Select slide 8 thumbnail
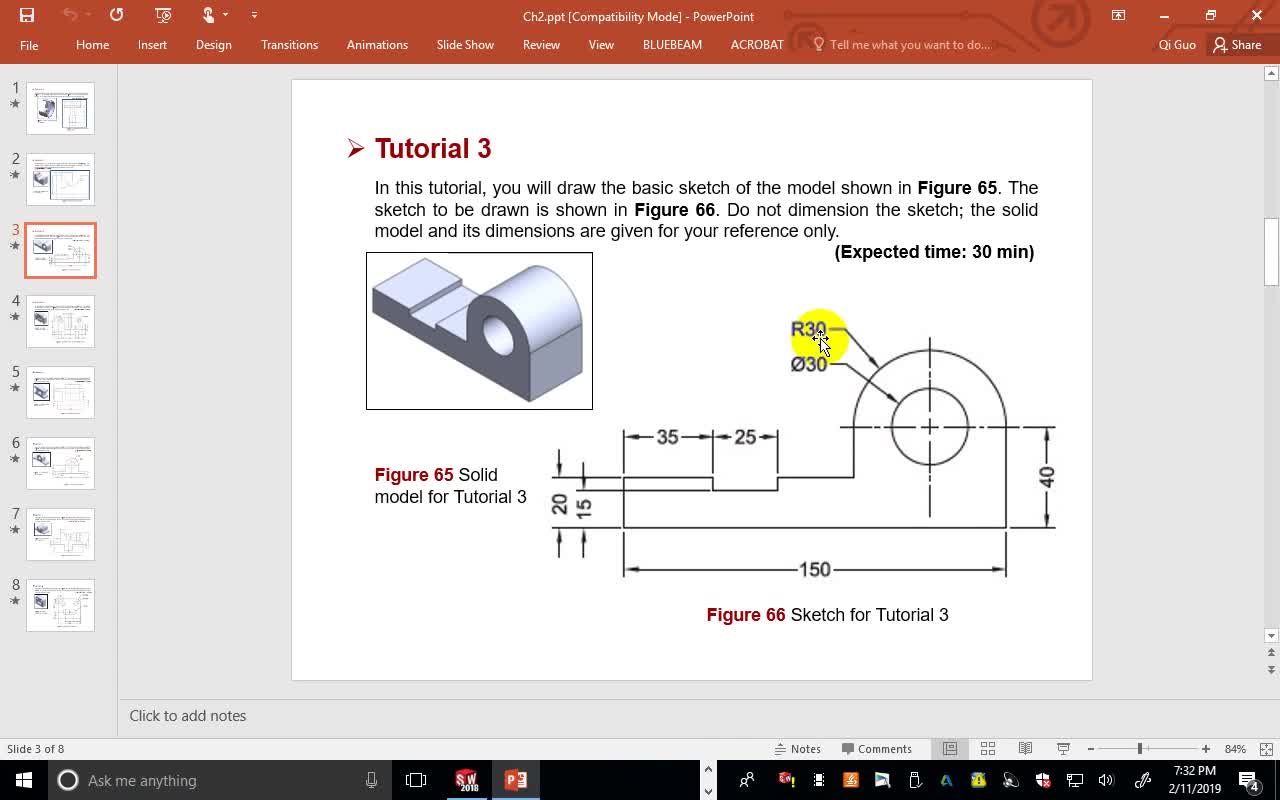1280x800 pixels. [x=60, y=605]
